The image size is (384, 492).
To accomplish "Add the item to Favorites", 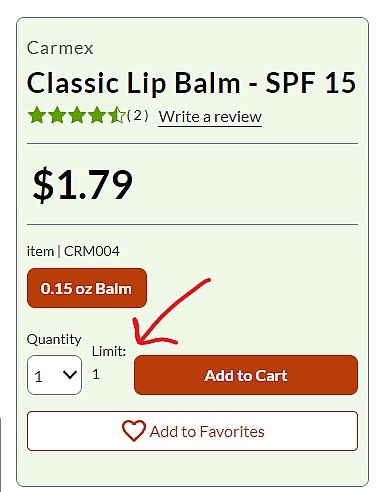I will click(x=192, y=431).
